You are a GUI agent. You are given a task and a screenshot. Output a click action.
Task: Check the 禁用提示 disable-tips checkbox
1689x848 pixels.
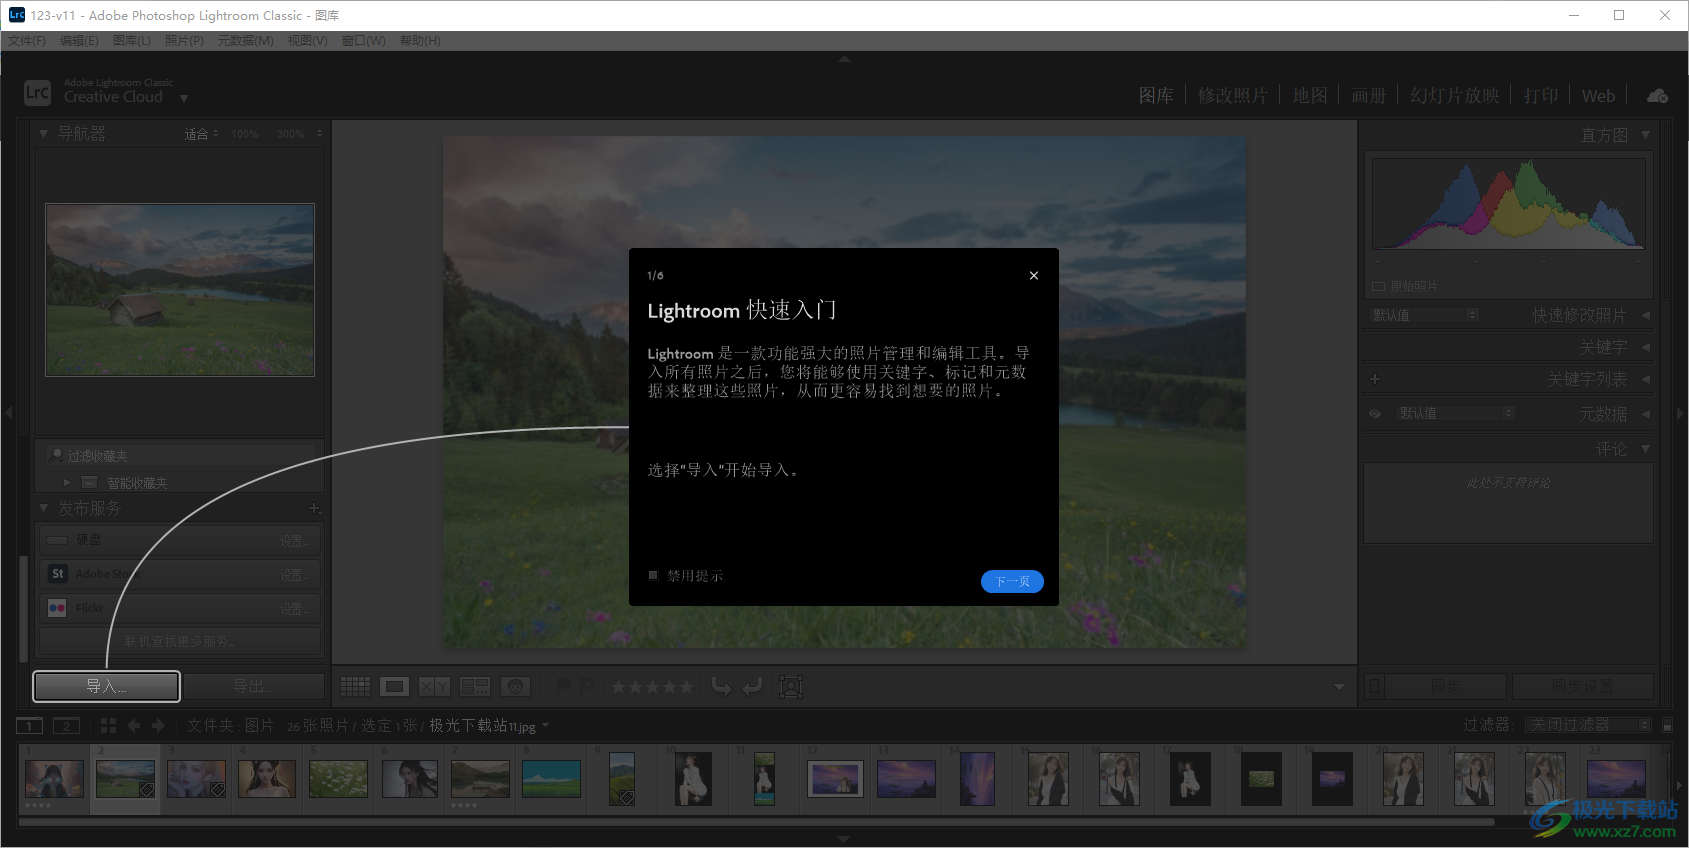(653, 575)
